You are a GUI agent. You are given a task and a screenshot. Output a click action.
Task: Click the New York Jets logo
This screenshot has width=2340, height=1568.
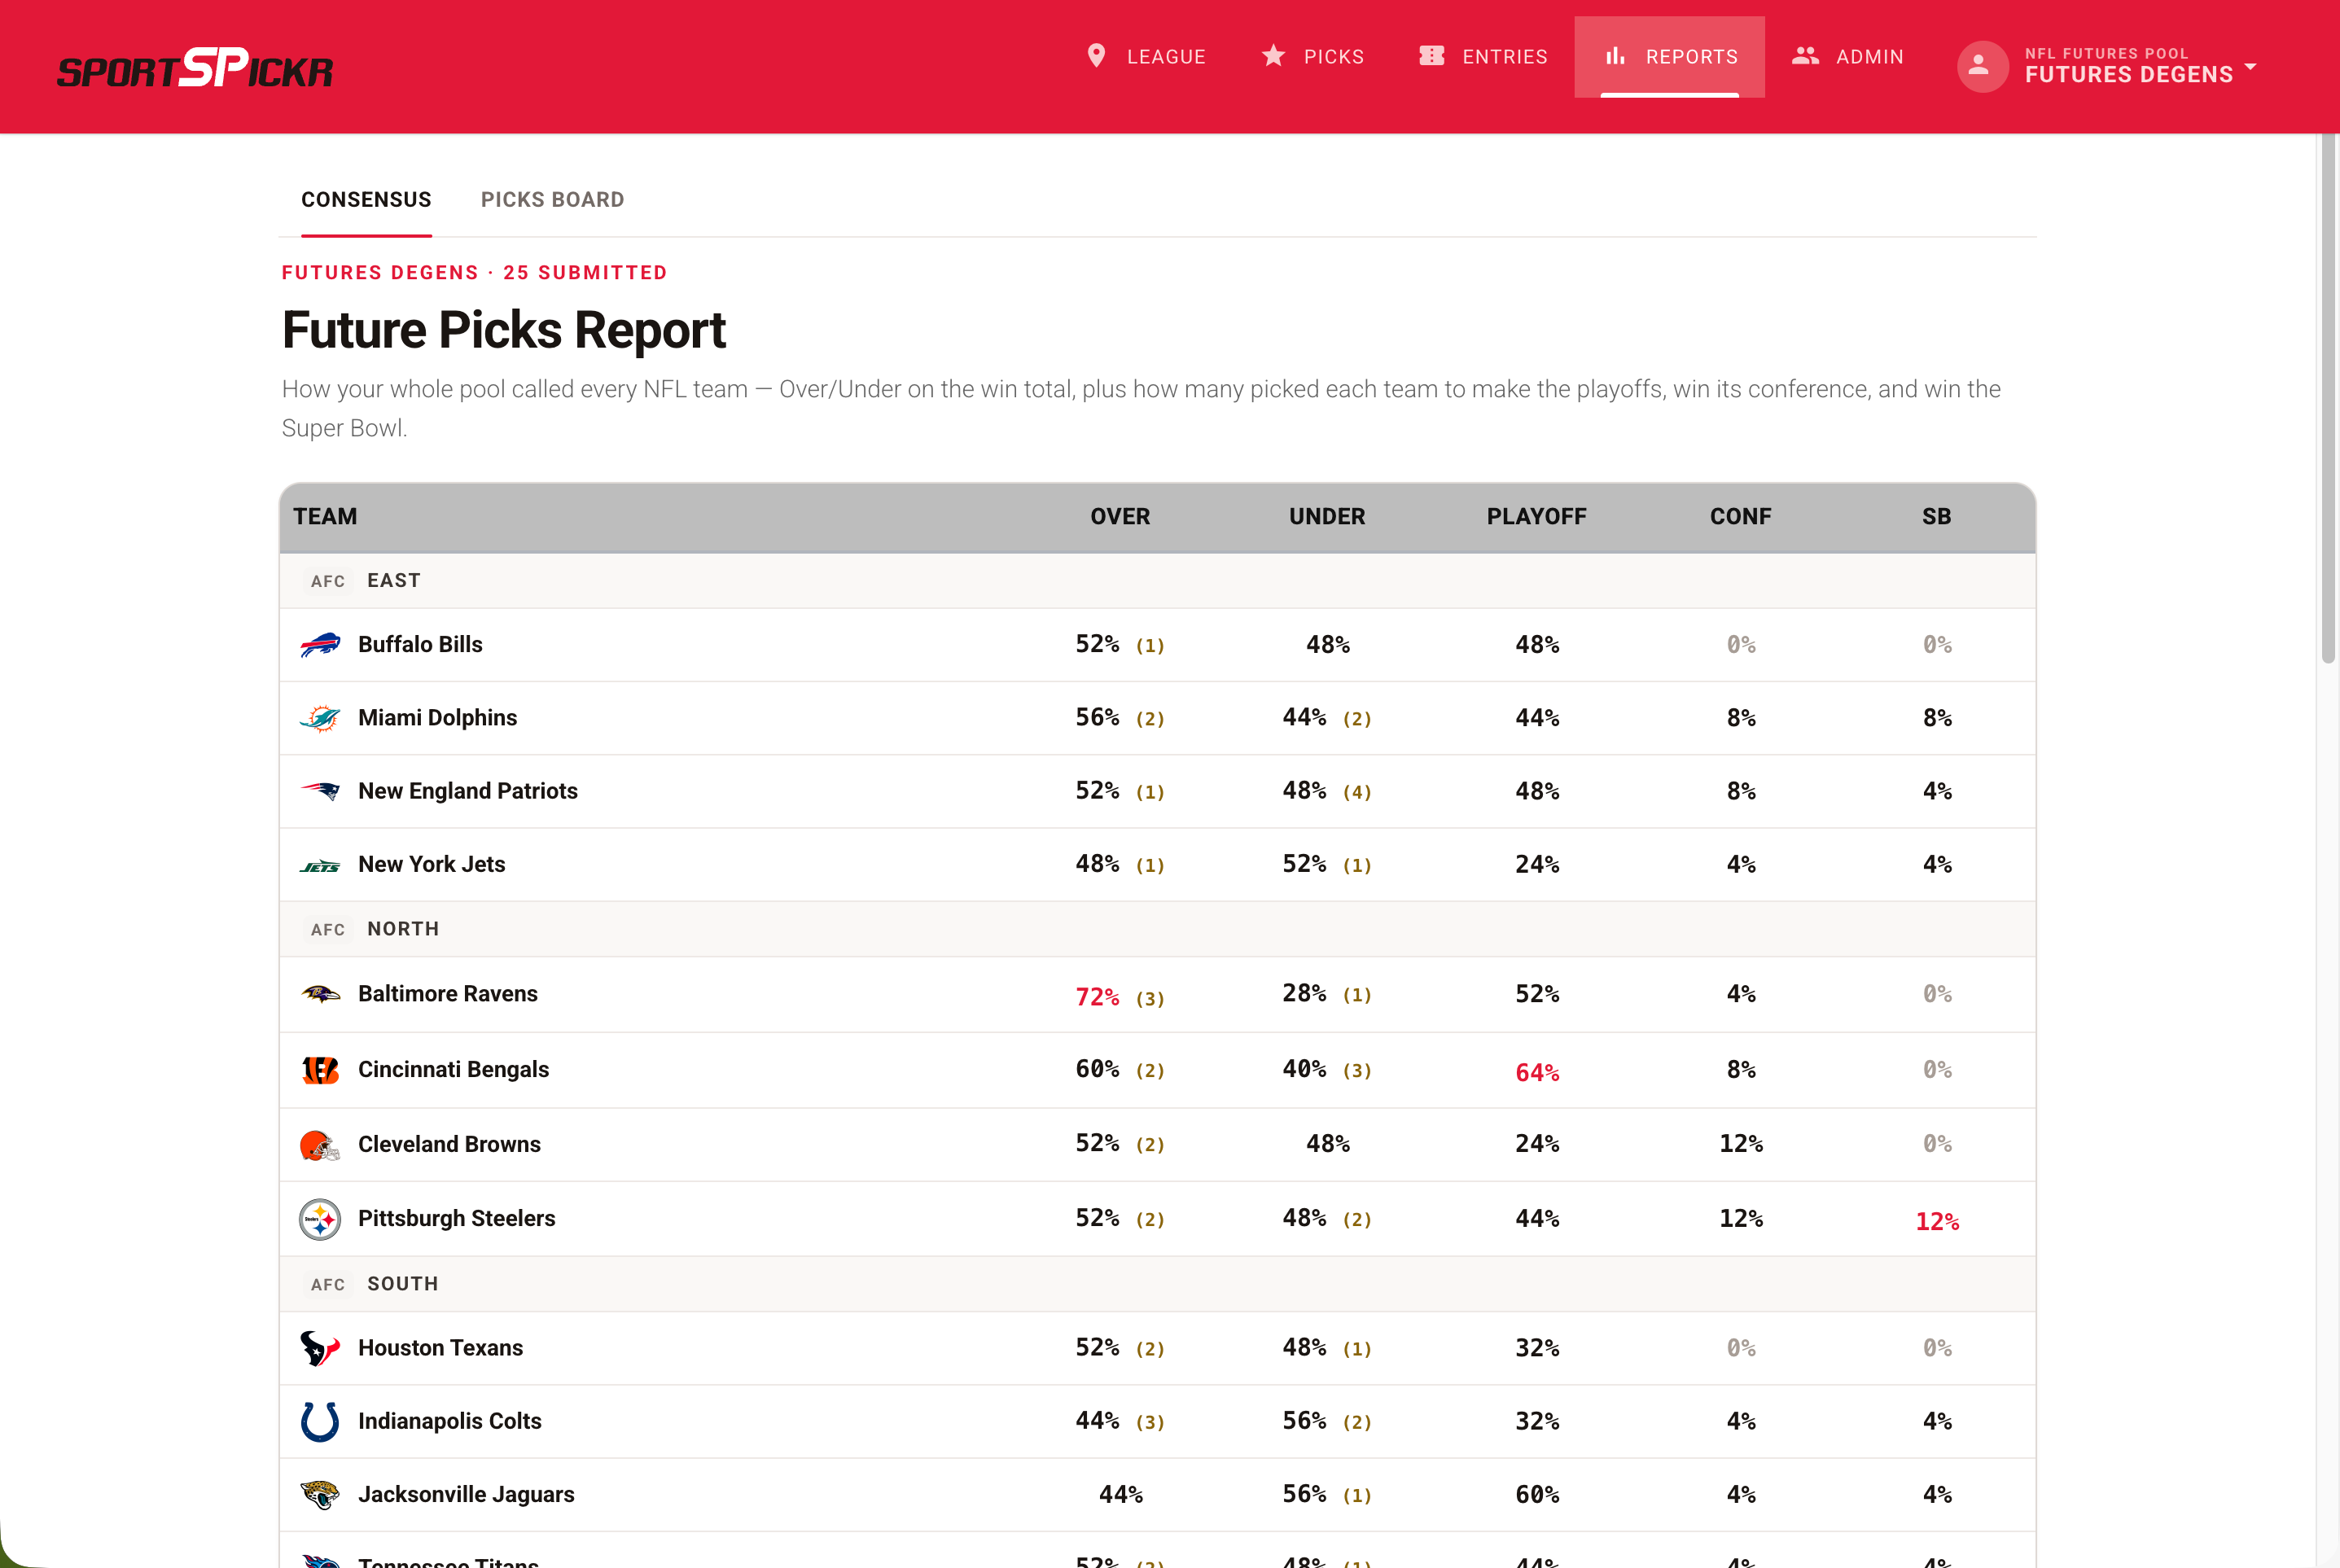click(320, 865)
